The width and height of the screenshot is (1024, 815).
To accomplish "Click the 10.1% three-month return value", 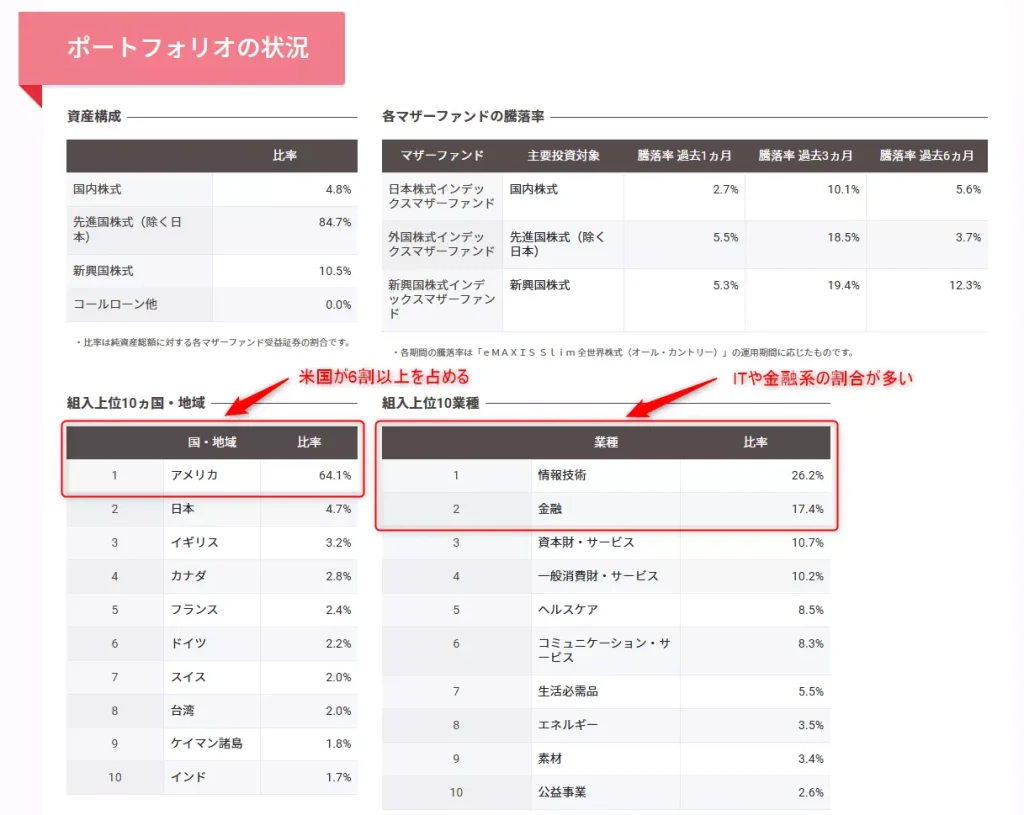I will 843,189.
